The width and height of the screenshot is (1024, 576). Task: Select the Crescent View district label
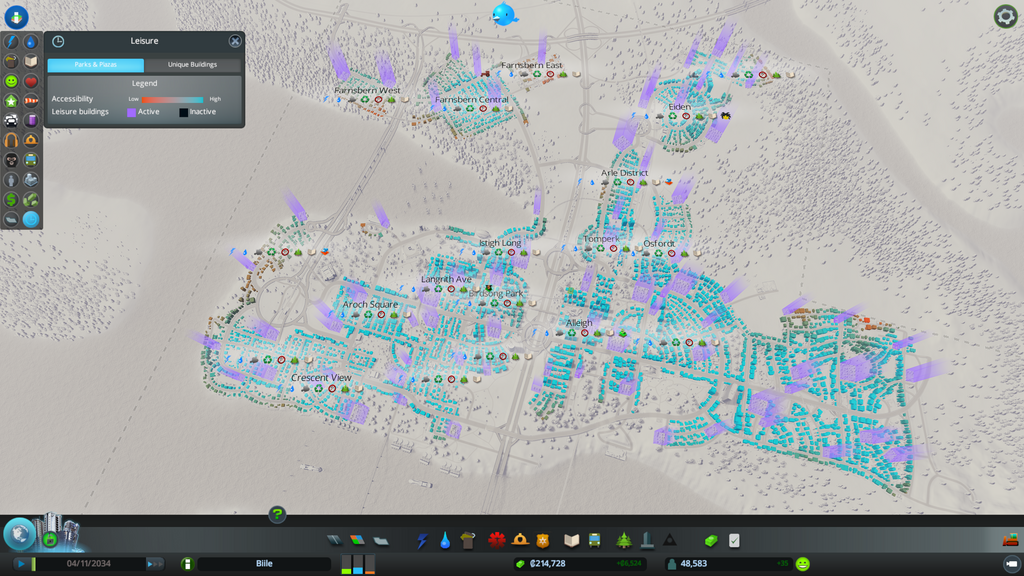tap(321, 377)
